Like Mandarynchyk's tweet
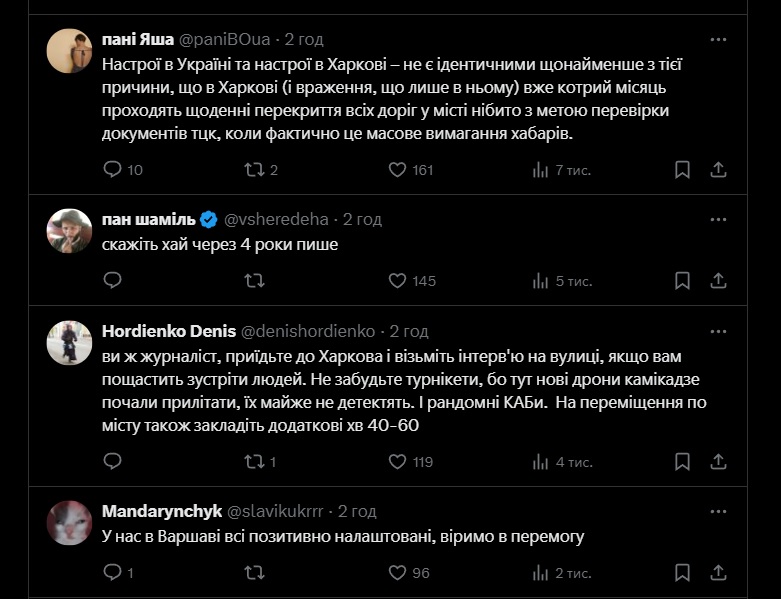The height and width of the screenshot is (599, 781). [x=397, y=573]
